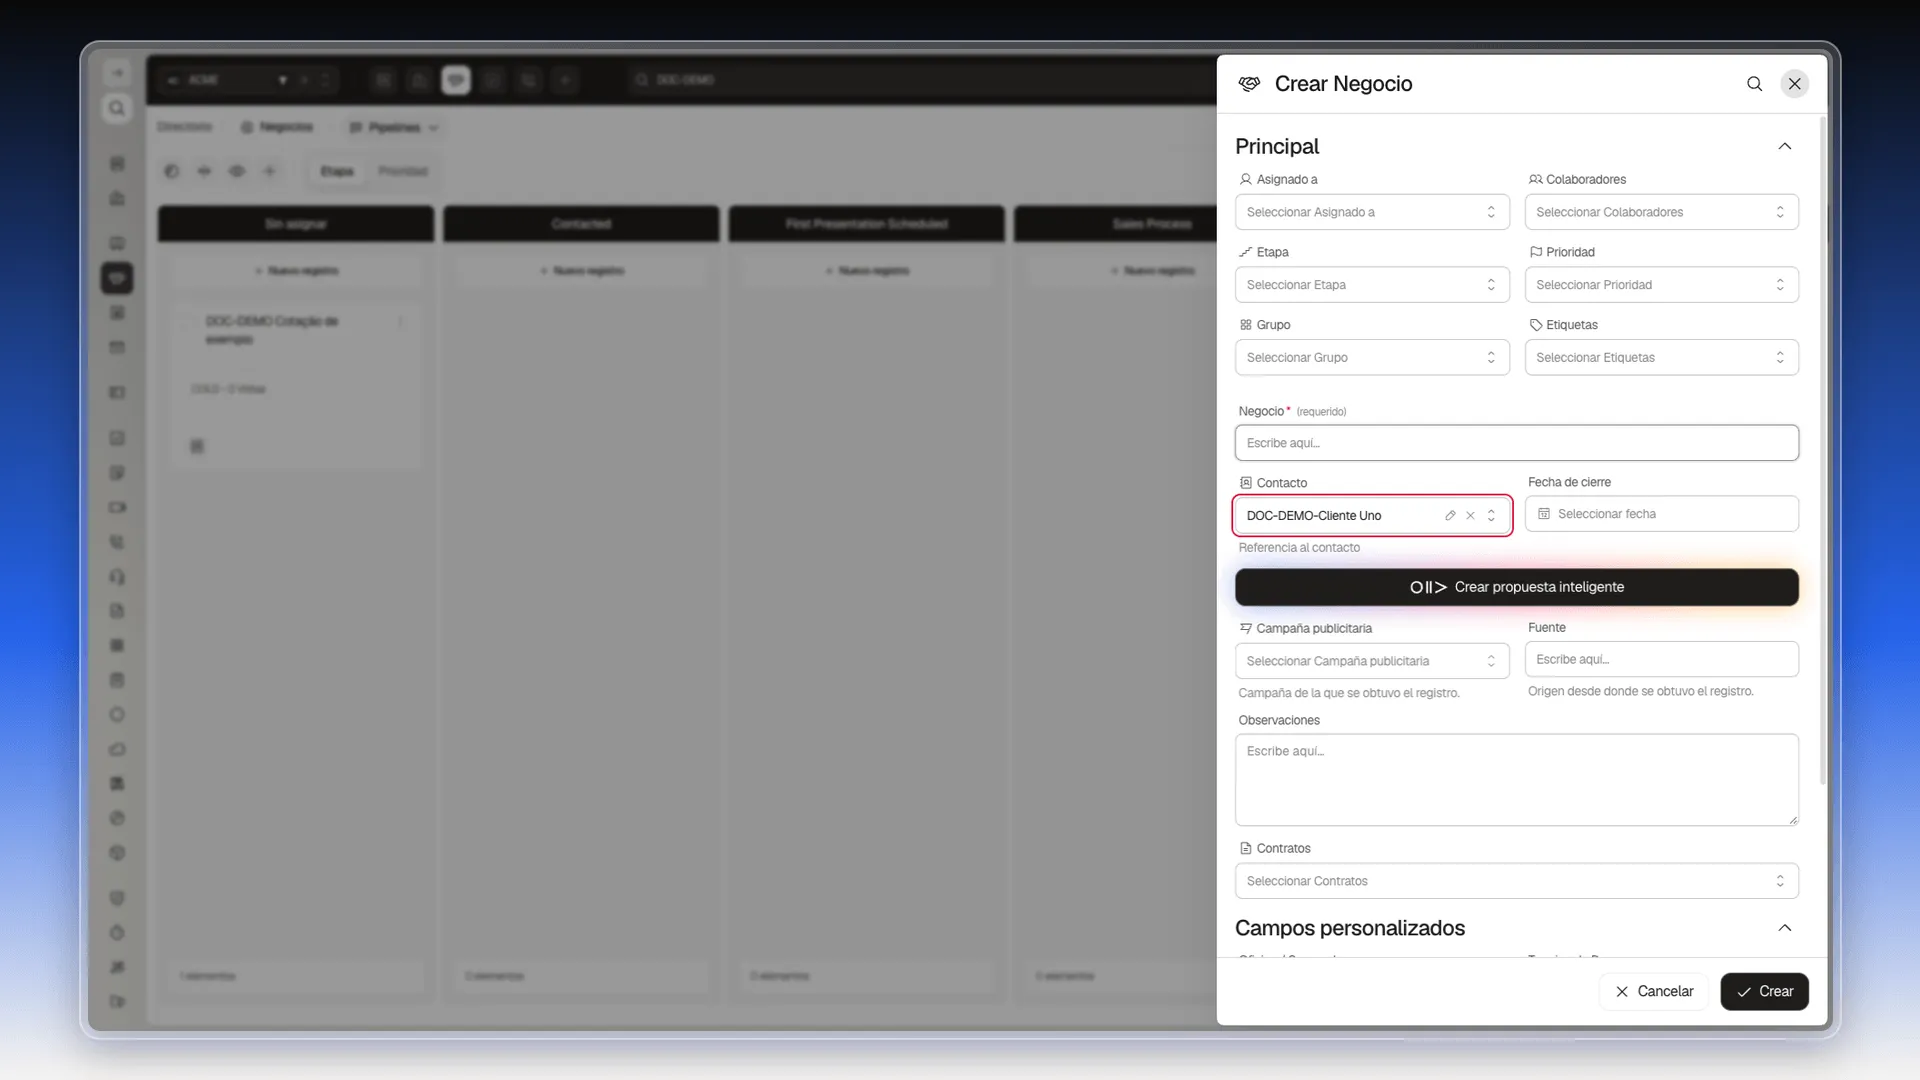Viewport: 1920px width, 1080px height.
Task: Open the Grupo dropdown
Action: tap(1372, 357)
